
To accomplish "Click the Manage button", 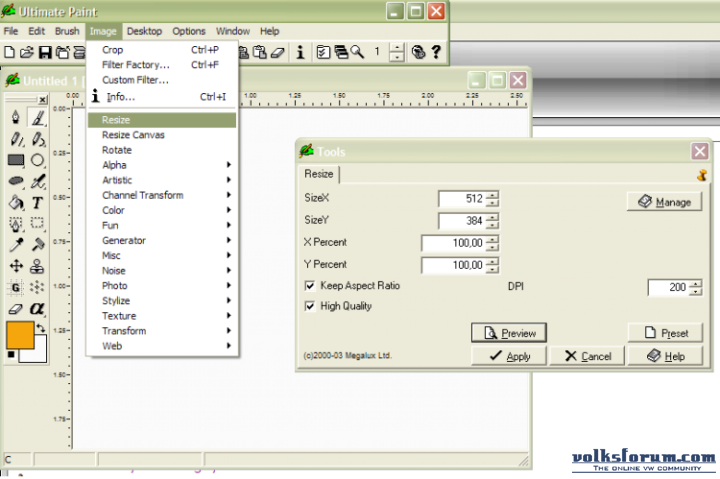I will [664, 202].
